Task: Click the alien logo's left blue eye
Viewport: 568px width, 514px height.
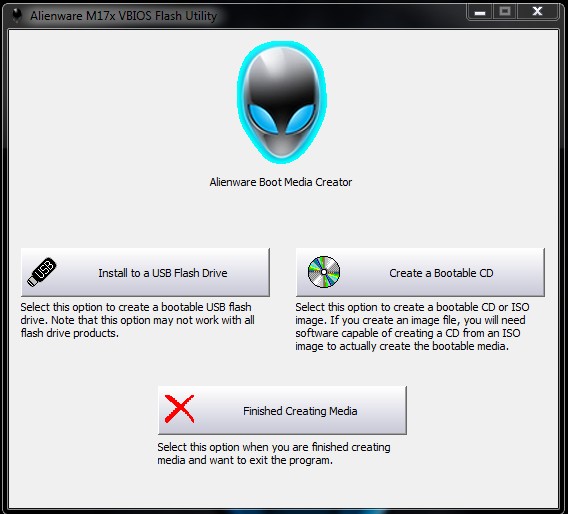Action: click(263, 118)
